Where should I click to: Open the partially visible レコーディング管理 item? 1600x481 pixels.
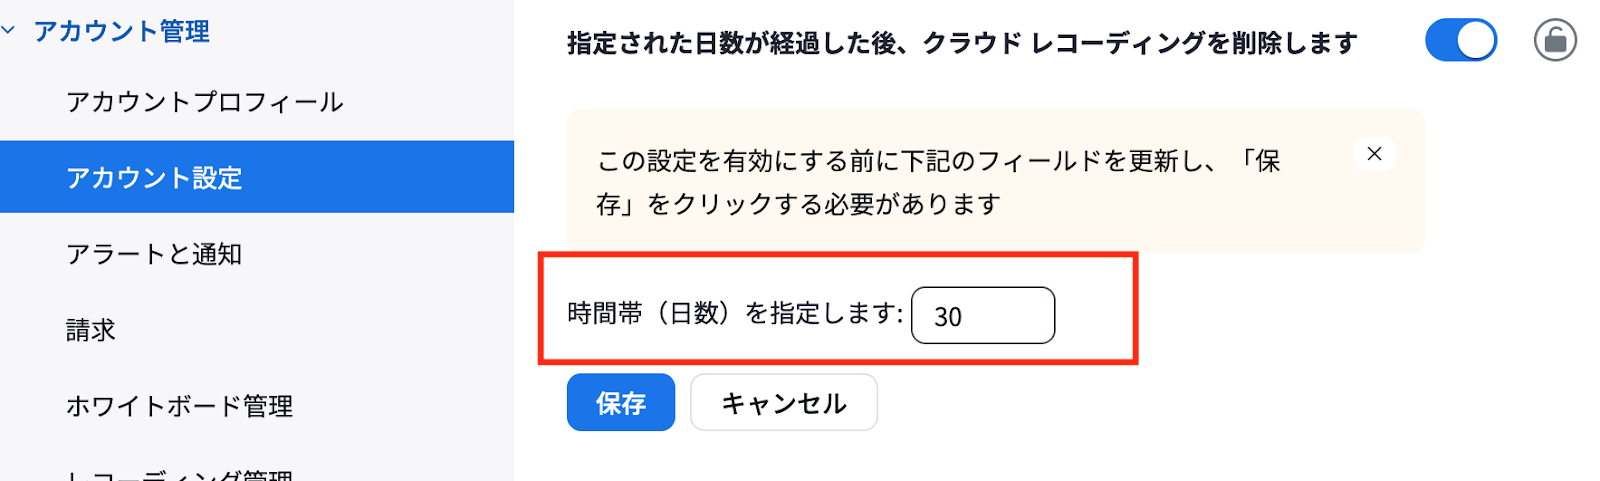click(x=180, y=474)
